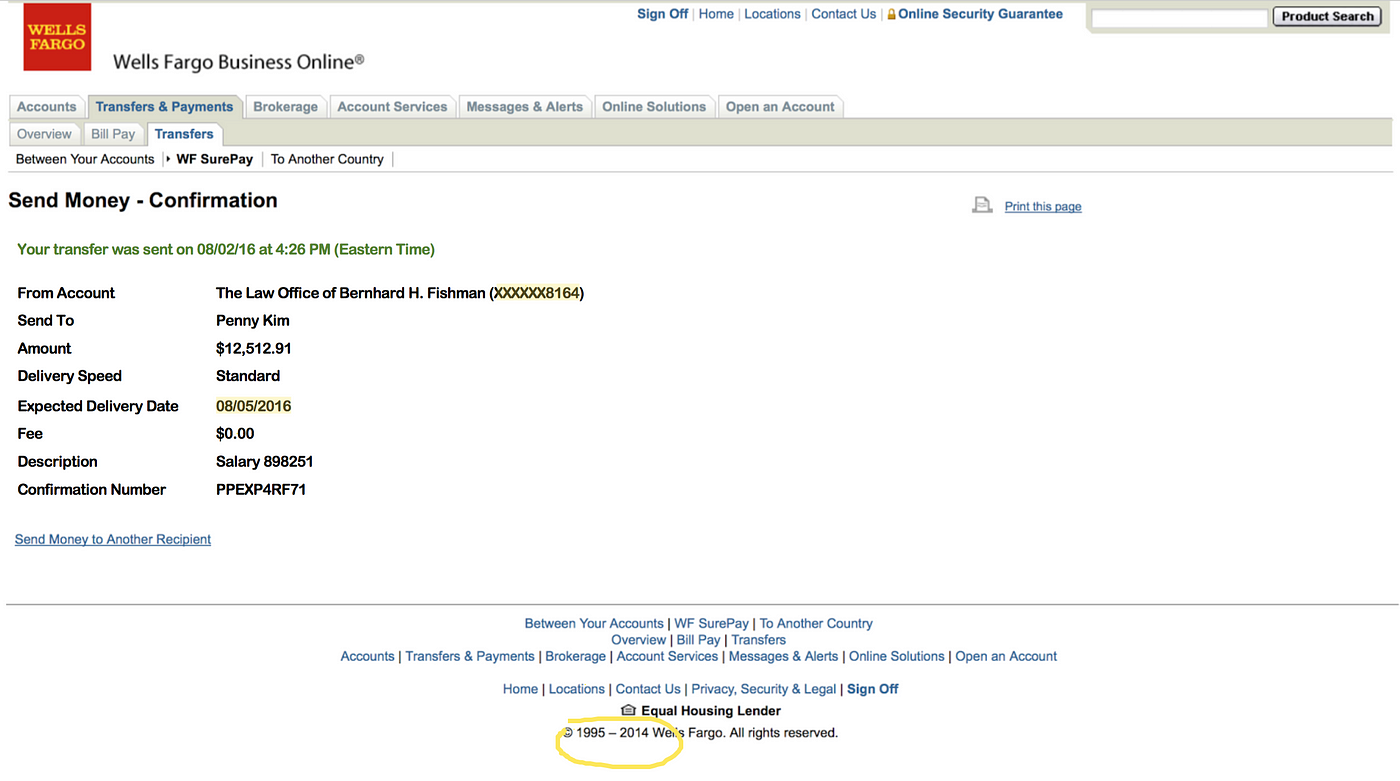
Task: Click the Print this page link
Action: (x=1043, y=206)
